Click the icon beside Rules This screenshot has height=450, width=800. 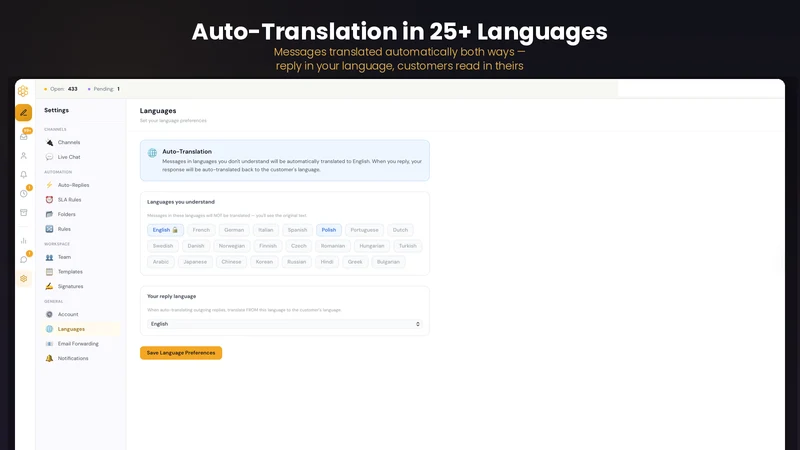coord(49,229)
